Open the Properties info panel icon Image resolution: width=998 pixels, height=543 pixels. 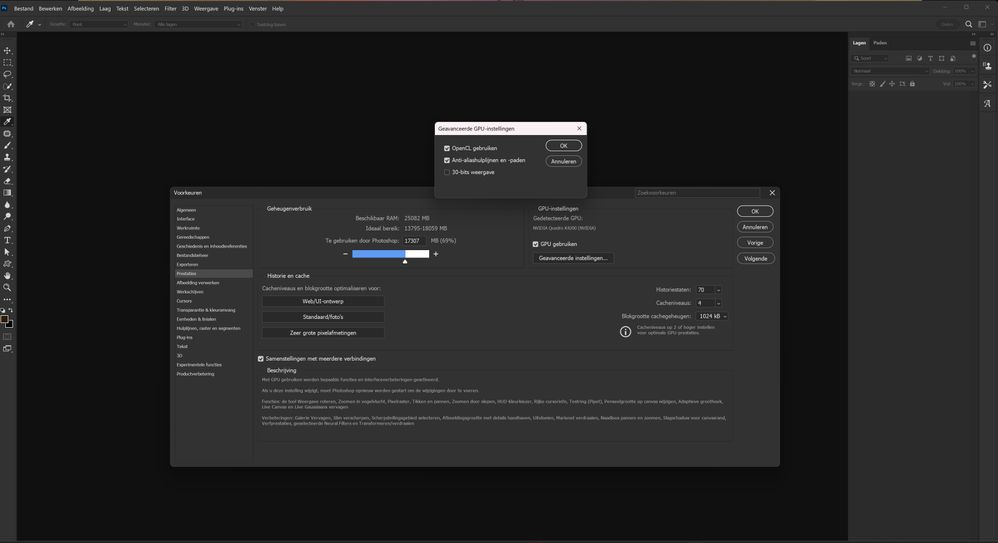click(987, 48)
